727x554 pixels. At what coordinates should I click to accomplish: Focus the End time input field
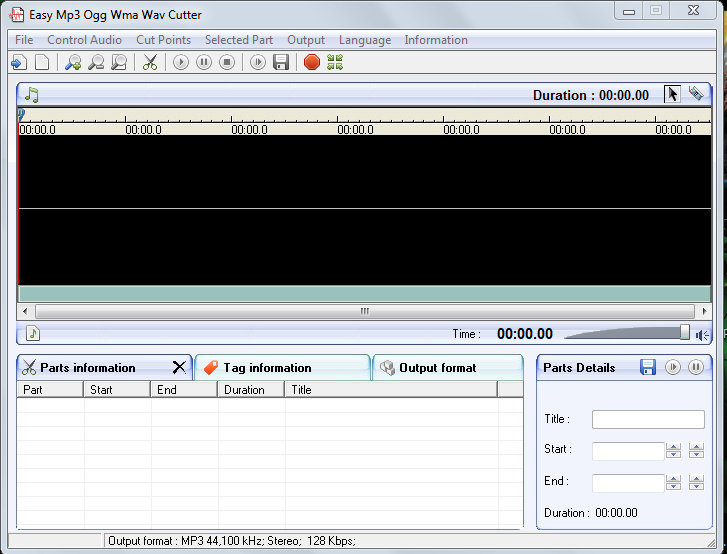tap(628, 483)
